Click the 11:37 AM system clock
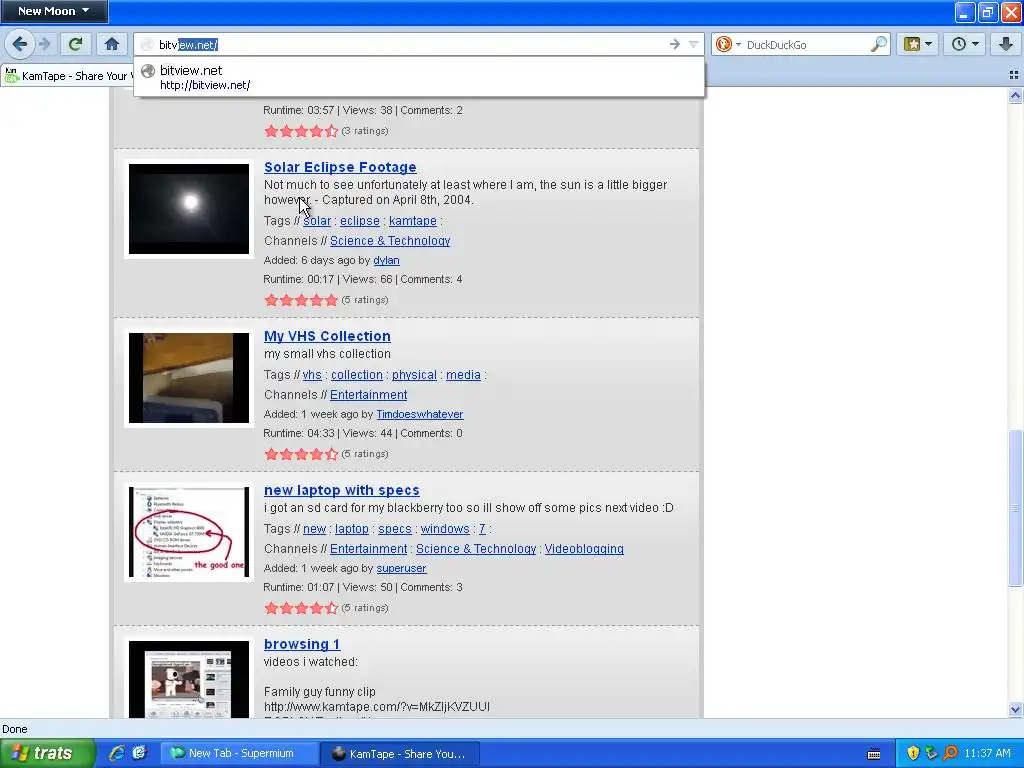 (987, 753)
